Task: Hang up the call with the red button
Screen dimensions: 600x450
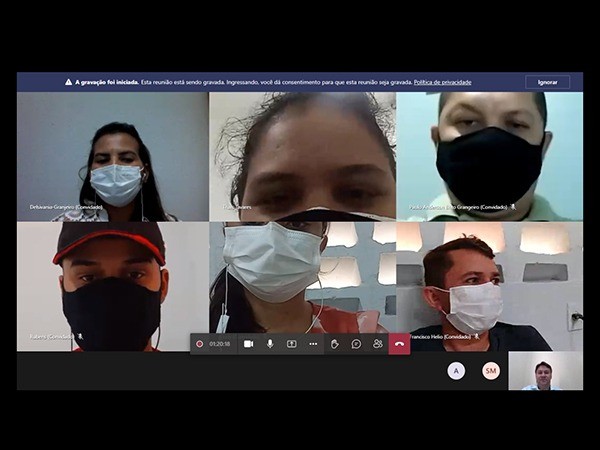Action: (x=400, y=344)
